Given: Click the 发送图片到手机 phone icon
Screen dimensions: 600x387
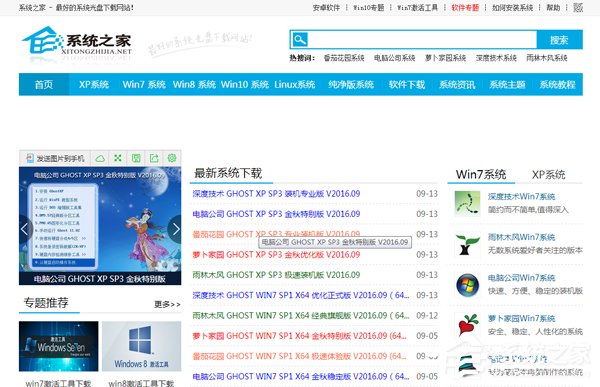Looking at the screenshot, I should pyautogui.click(x=30, y=158).
